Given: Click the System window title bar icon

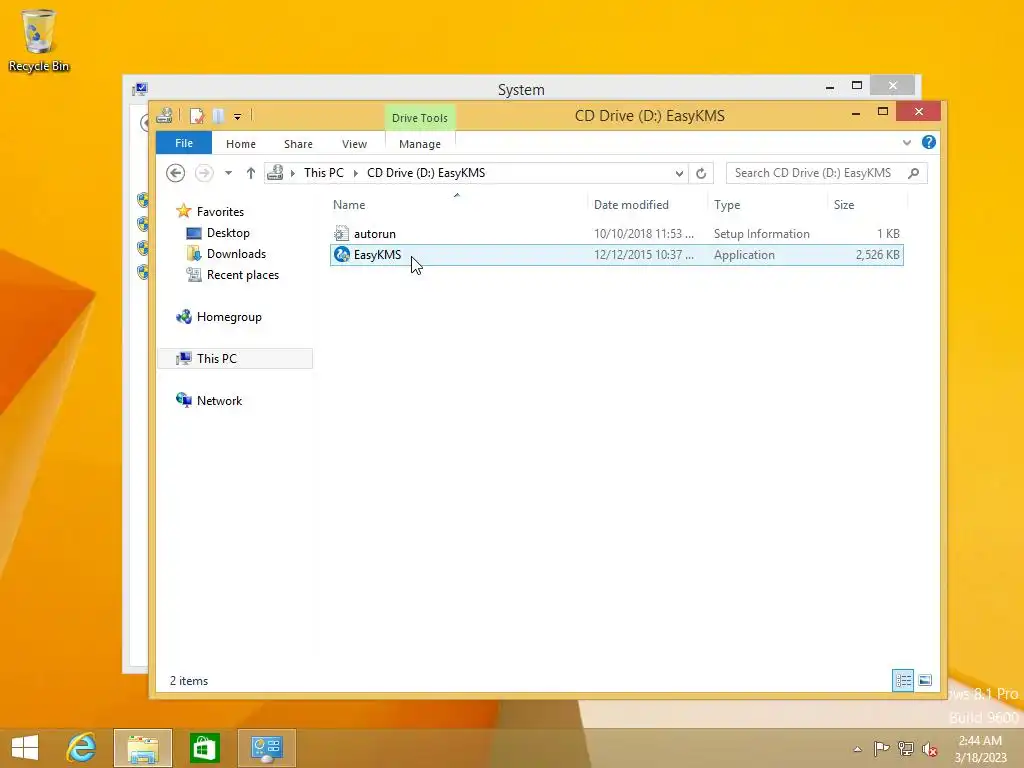Looking at the screenshot, I should pos(140,89).
